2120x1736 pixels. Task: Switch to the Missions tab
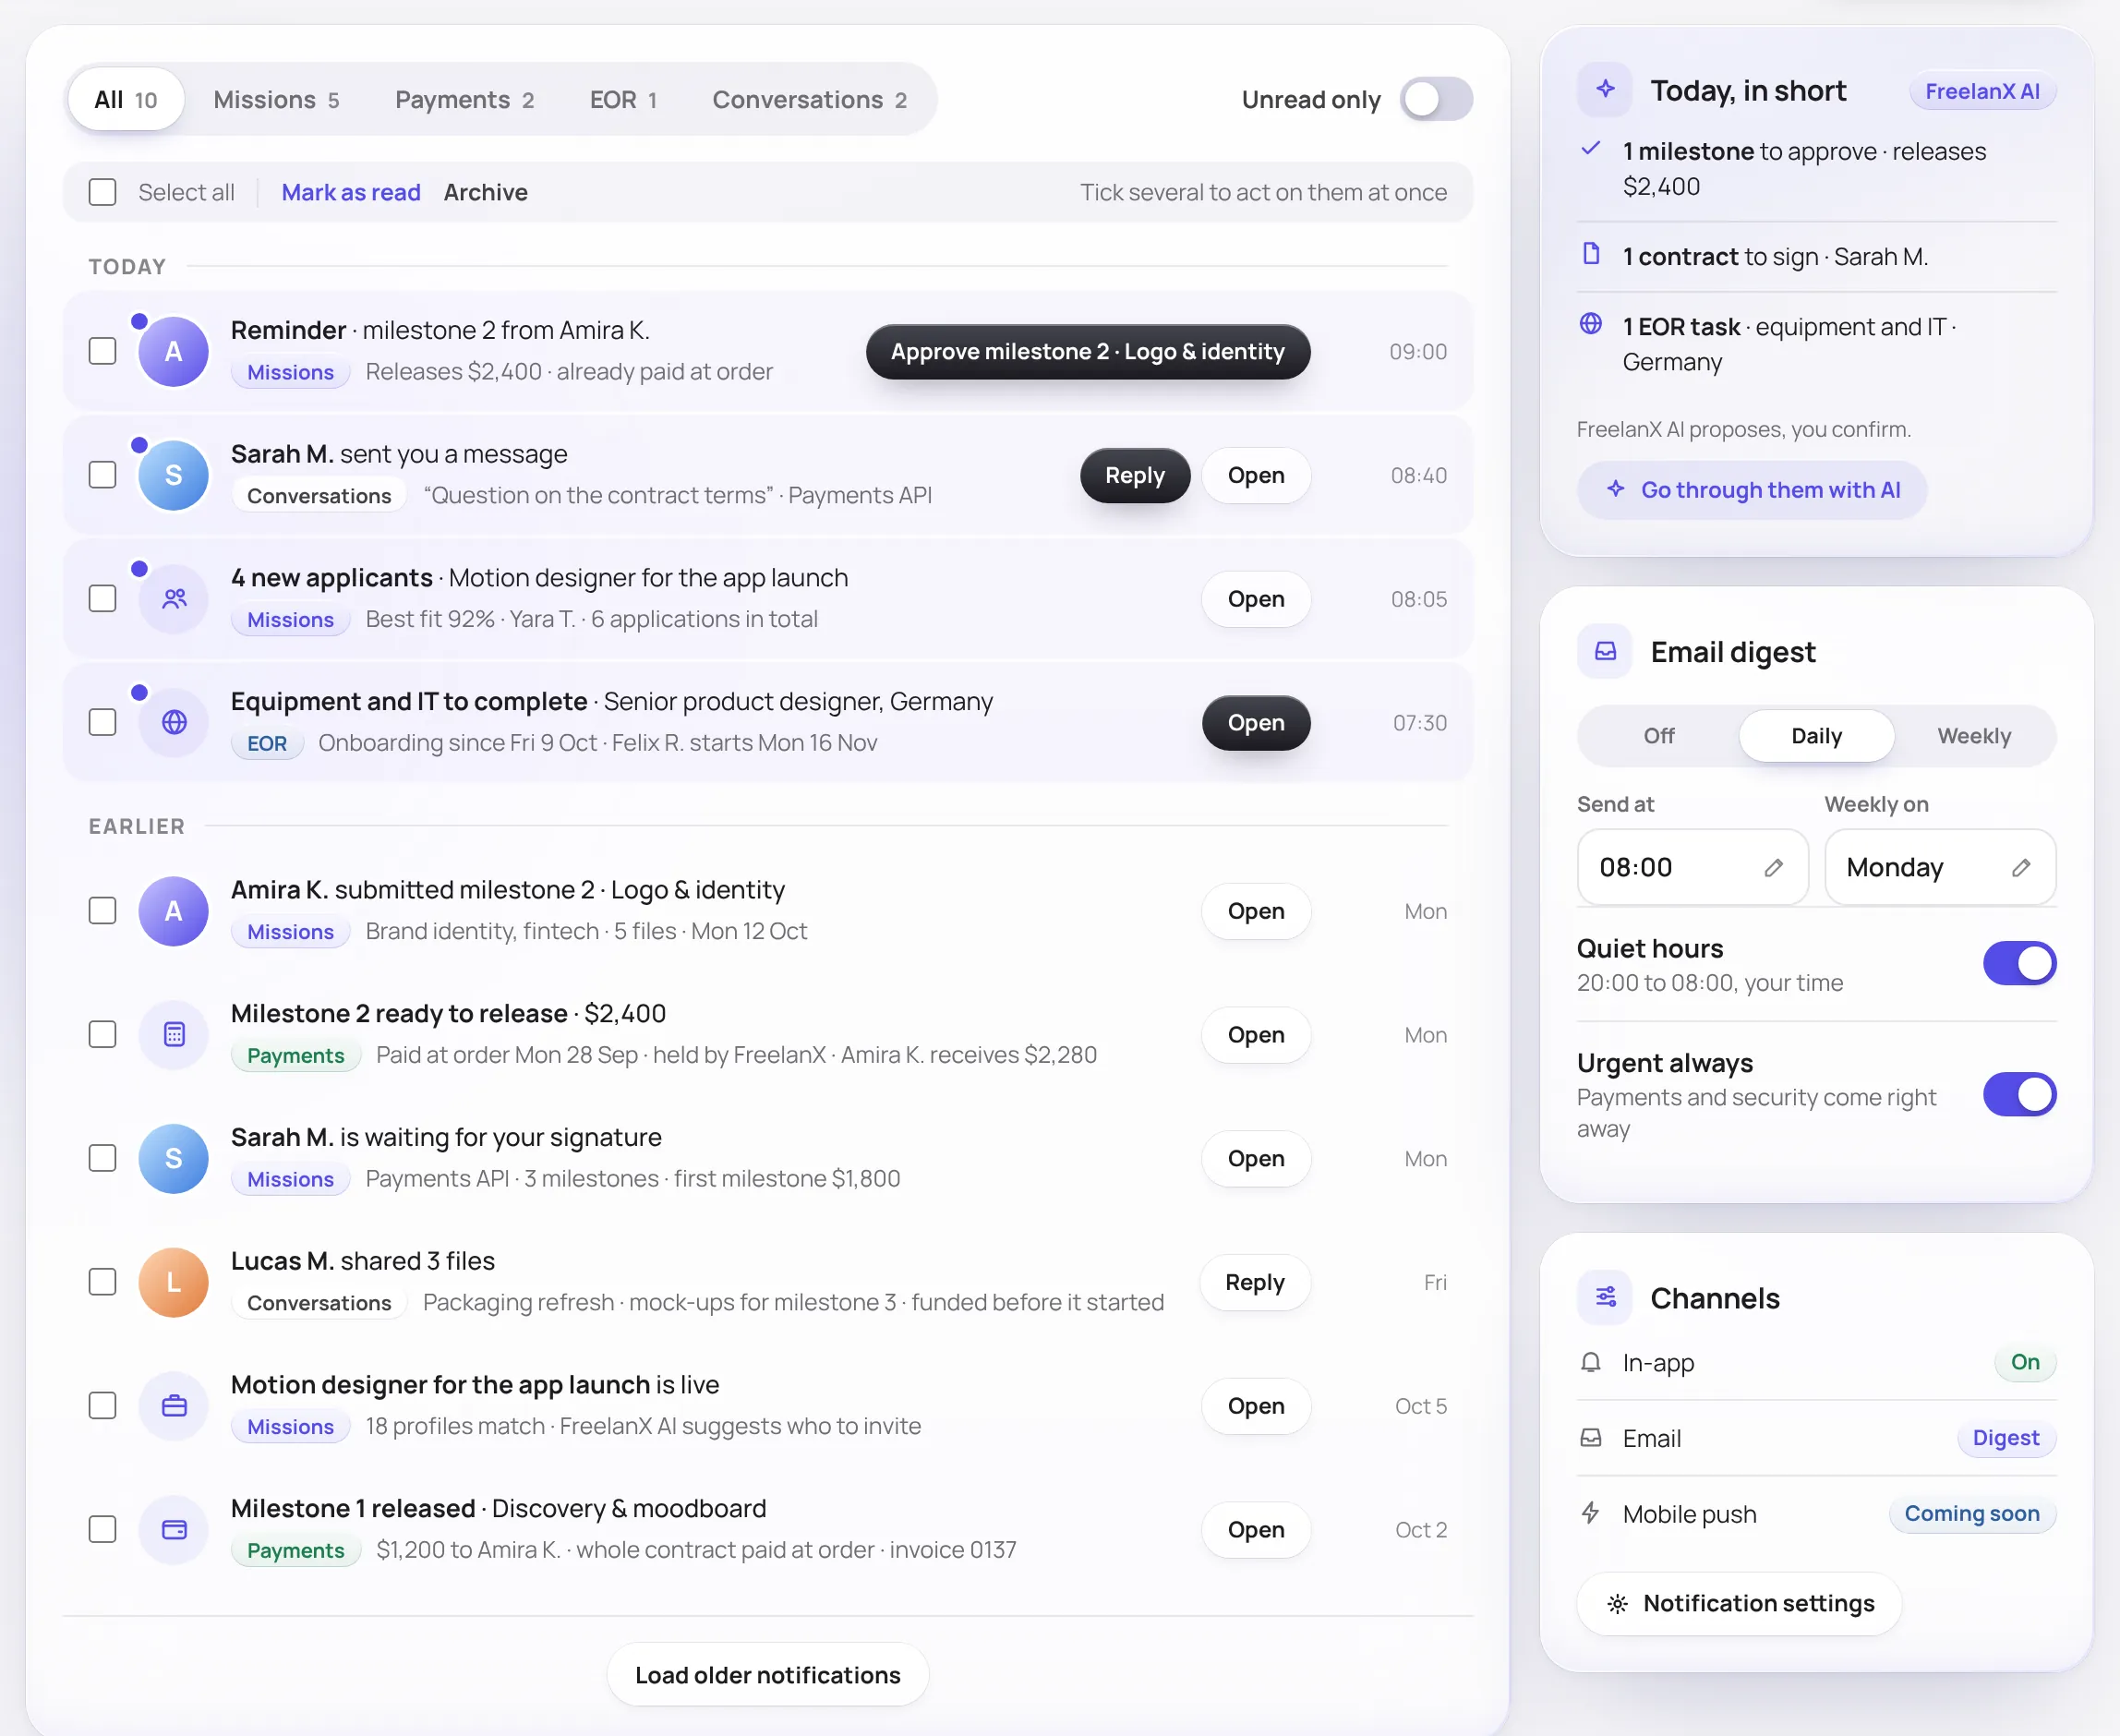(x=276, y=100)
